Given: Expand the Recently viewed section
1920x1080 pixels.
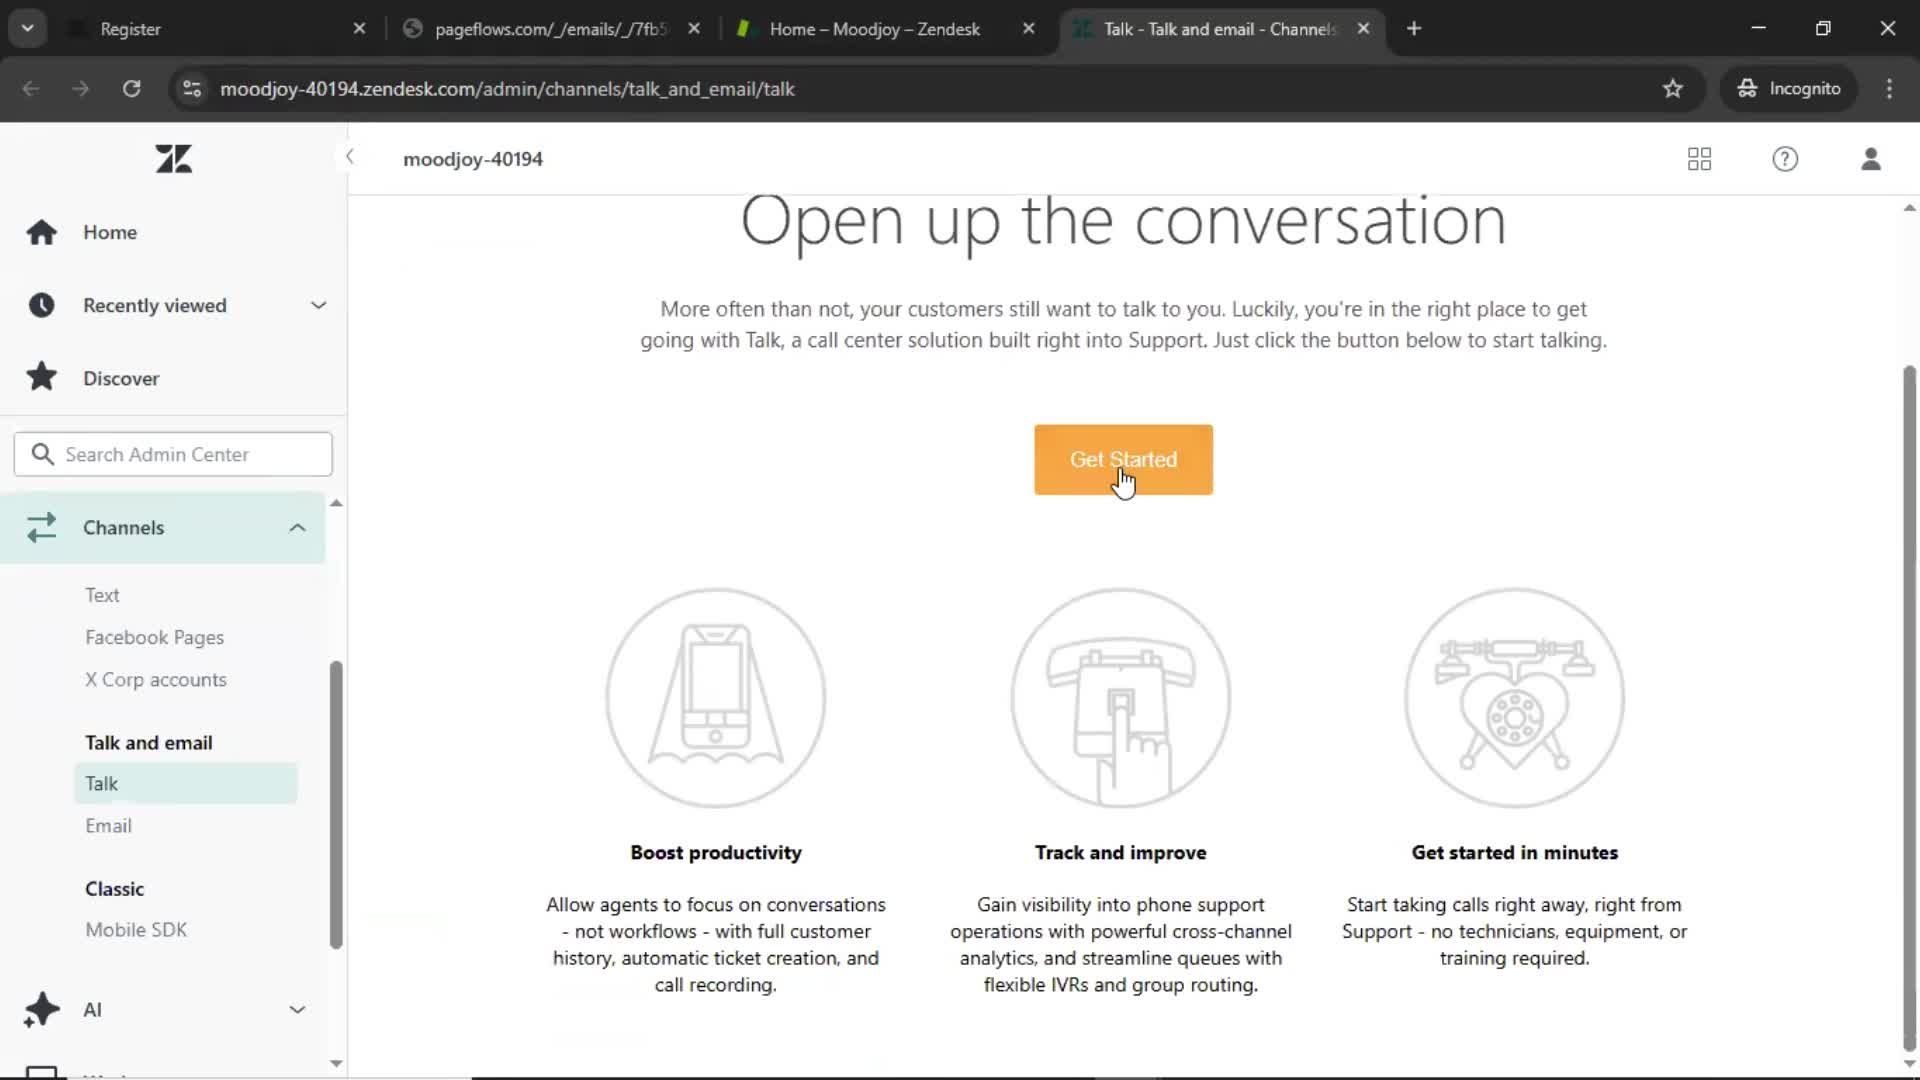Looking at the screenshot, I should (x=318, y=305).
